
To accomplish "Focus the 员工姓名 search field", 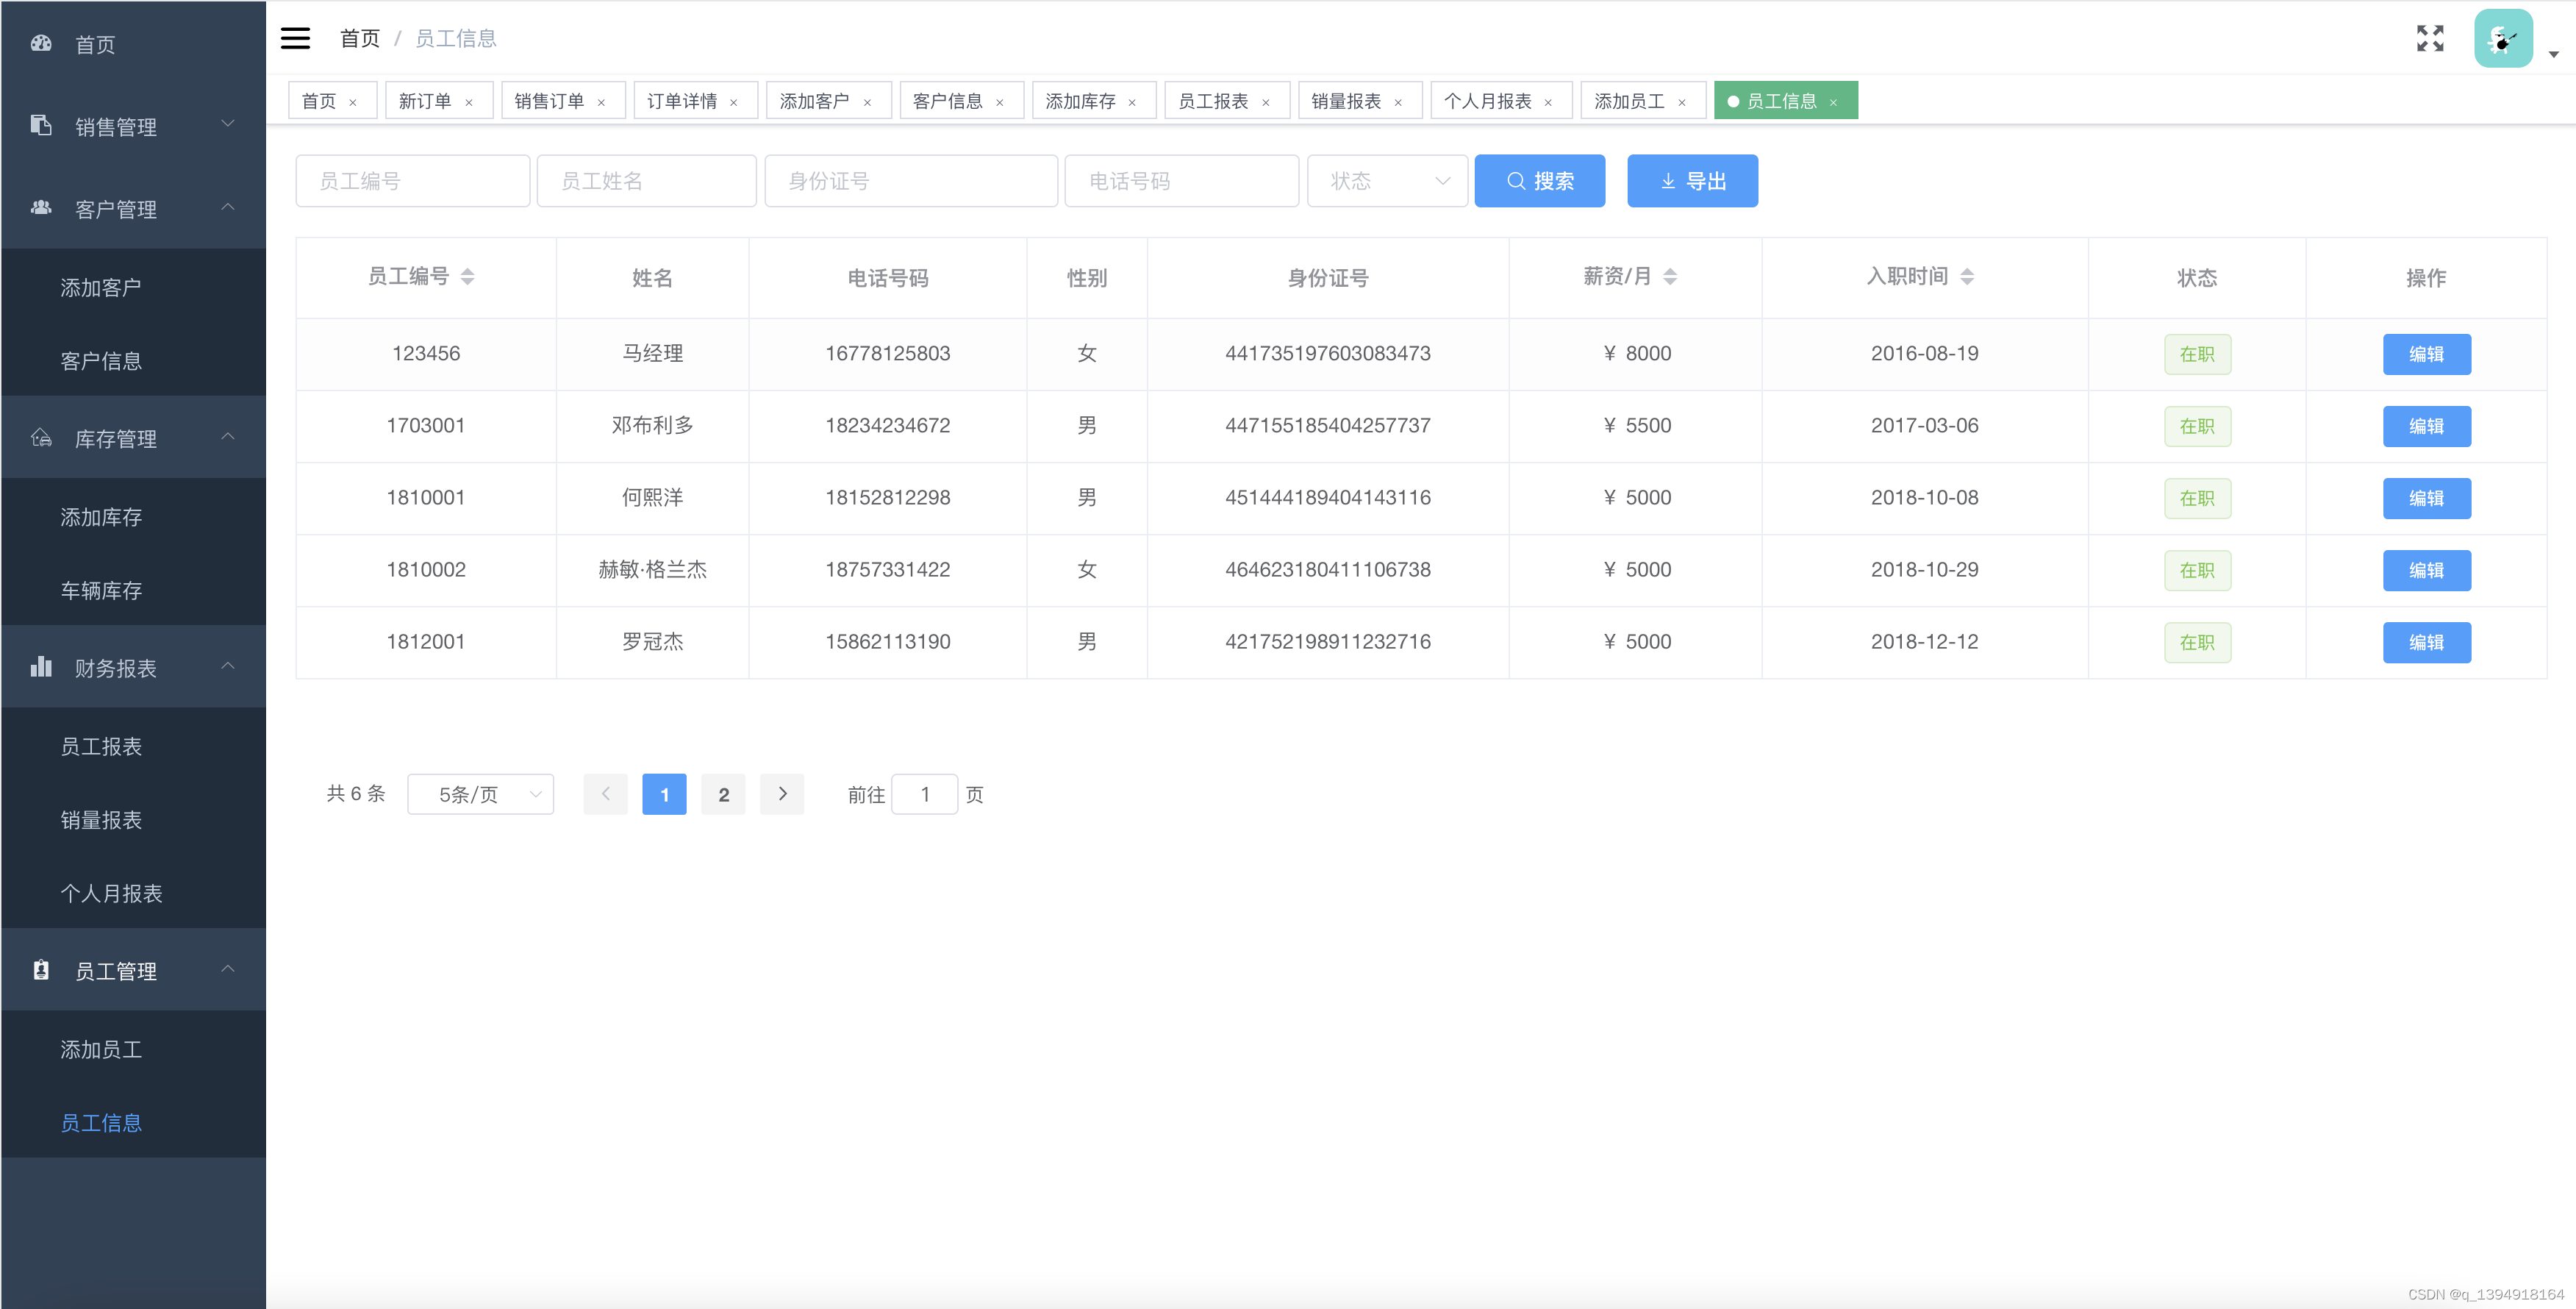I will [x=647, y=181].
